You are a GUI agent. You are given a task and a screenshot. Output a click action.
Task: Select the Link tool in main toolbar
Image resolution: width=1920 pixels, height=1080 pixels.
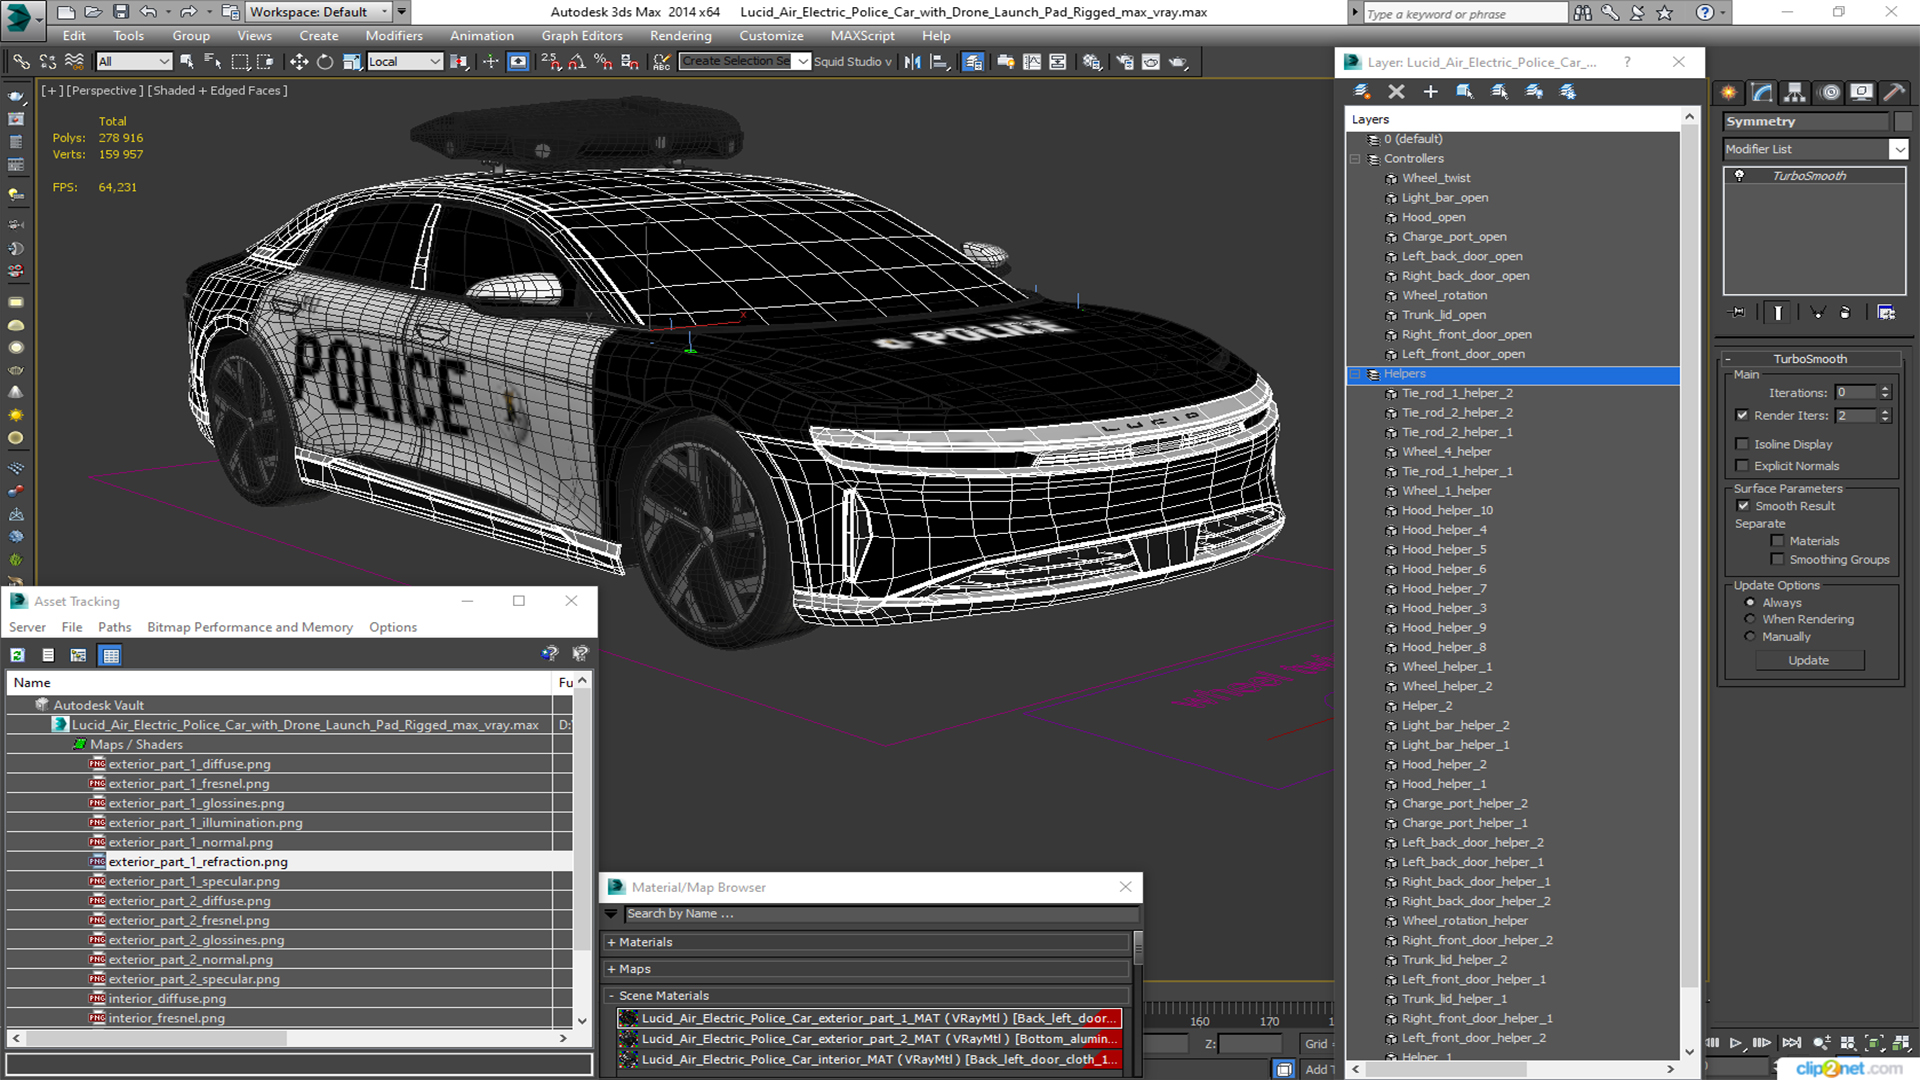tap(21, 62)
